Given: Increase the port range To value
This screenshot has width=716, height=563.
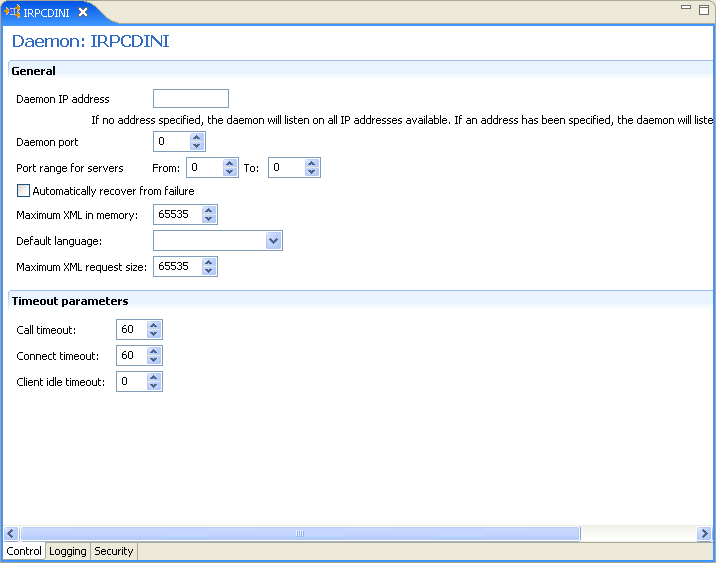Looking at the screenshot, I should [x=311, y=163].
